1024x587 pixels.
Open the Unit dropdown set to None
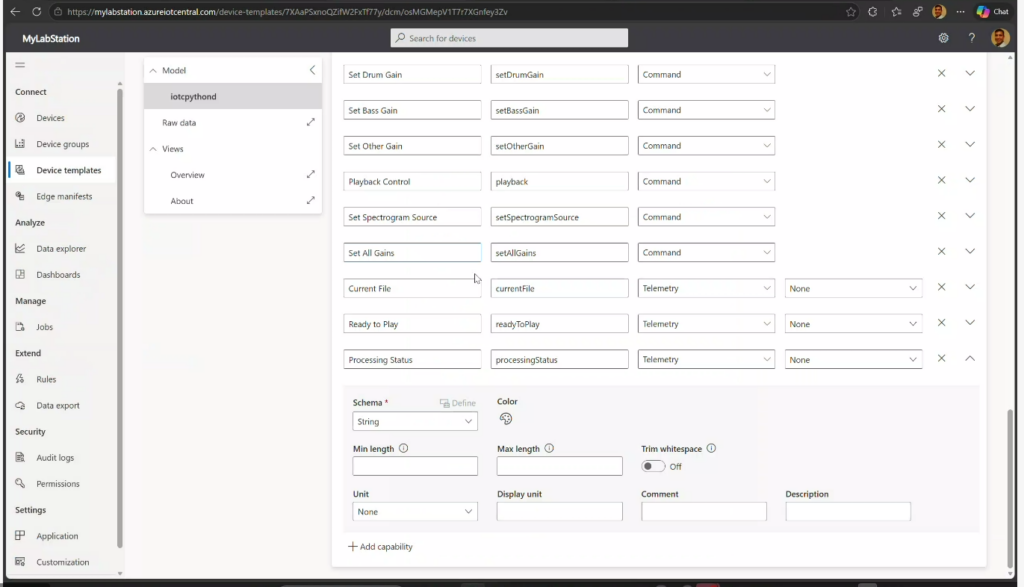coord(415,512)
